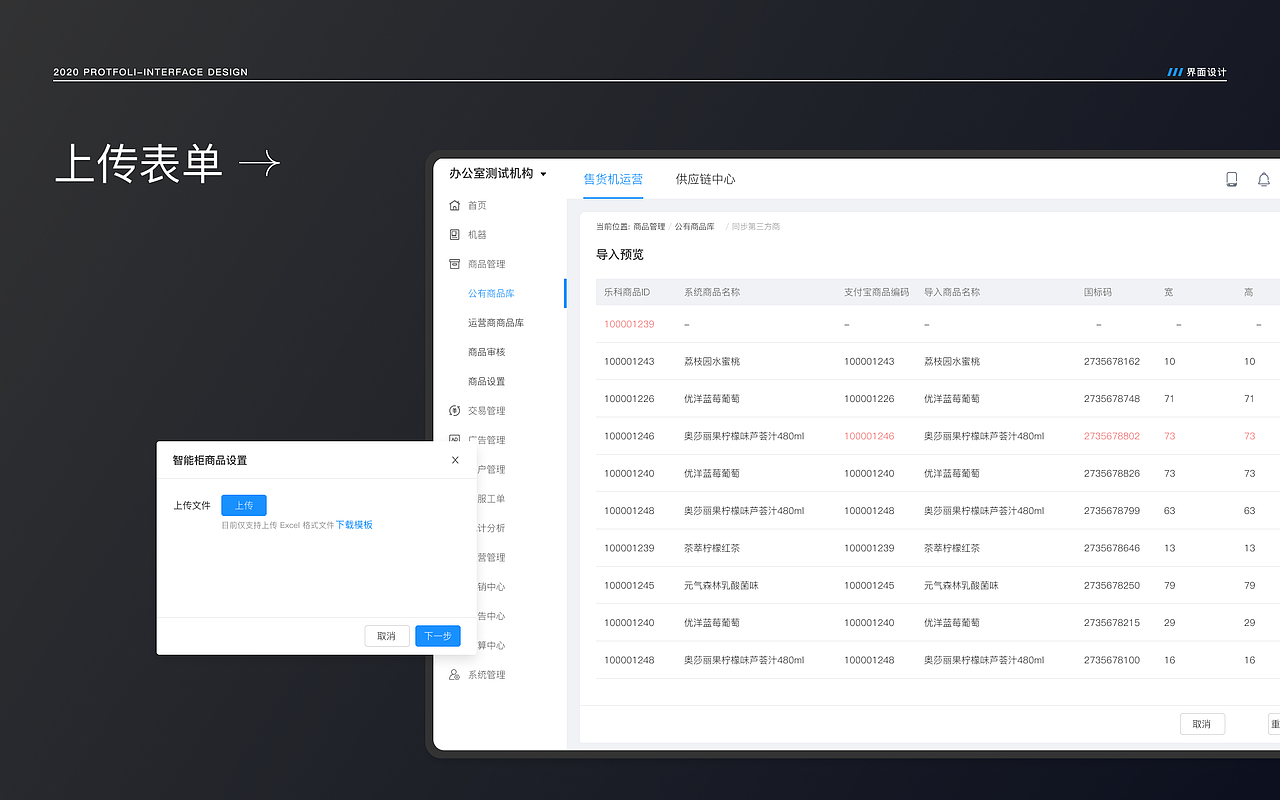1280x800 pixels.
Task: Open 运营商商品库 in the sidebar
Action: click(496, 323)
